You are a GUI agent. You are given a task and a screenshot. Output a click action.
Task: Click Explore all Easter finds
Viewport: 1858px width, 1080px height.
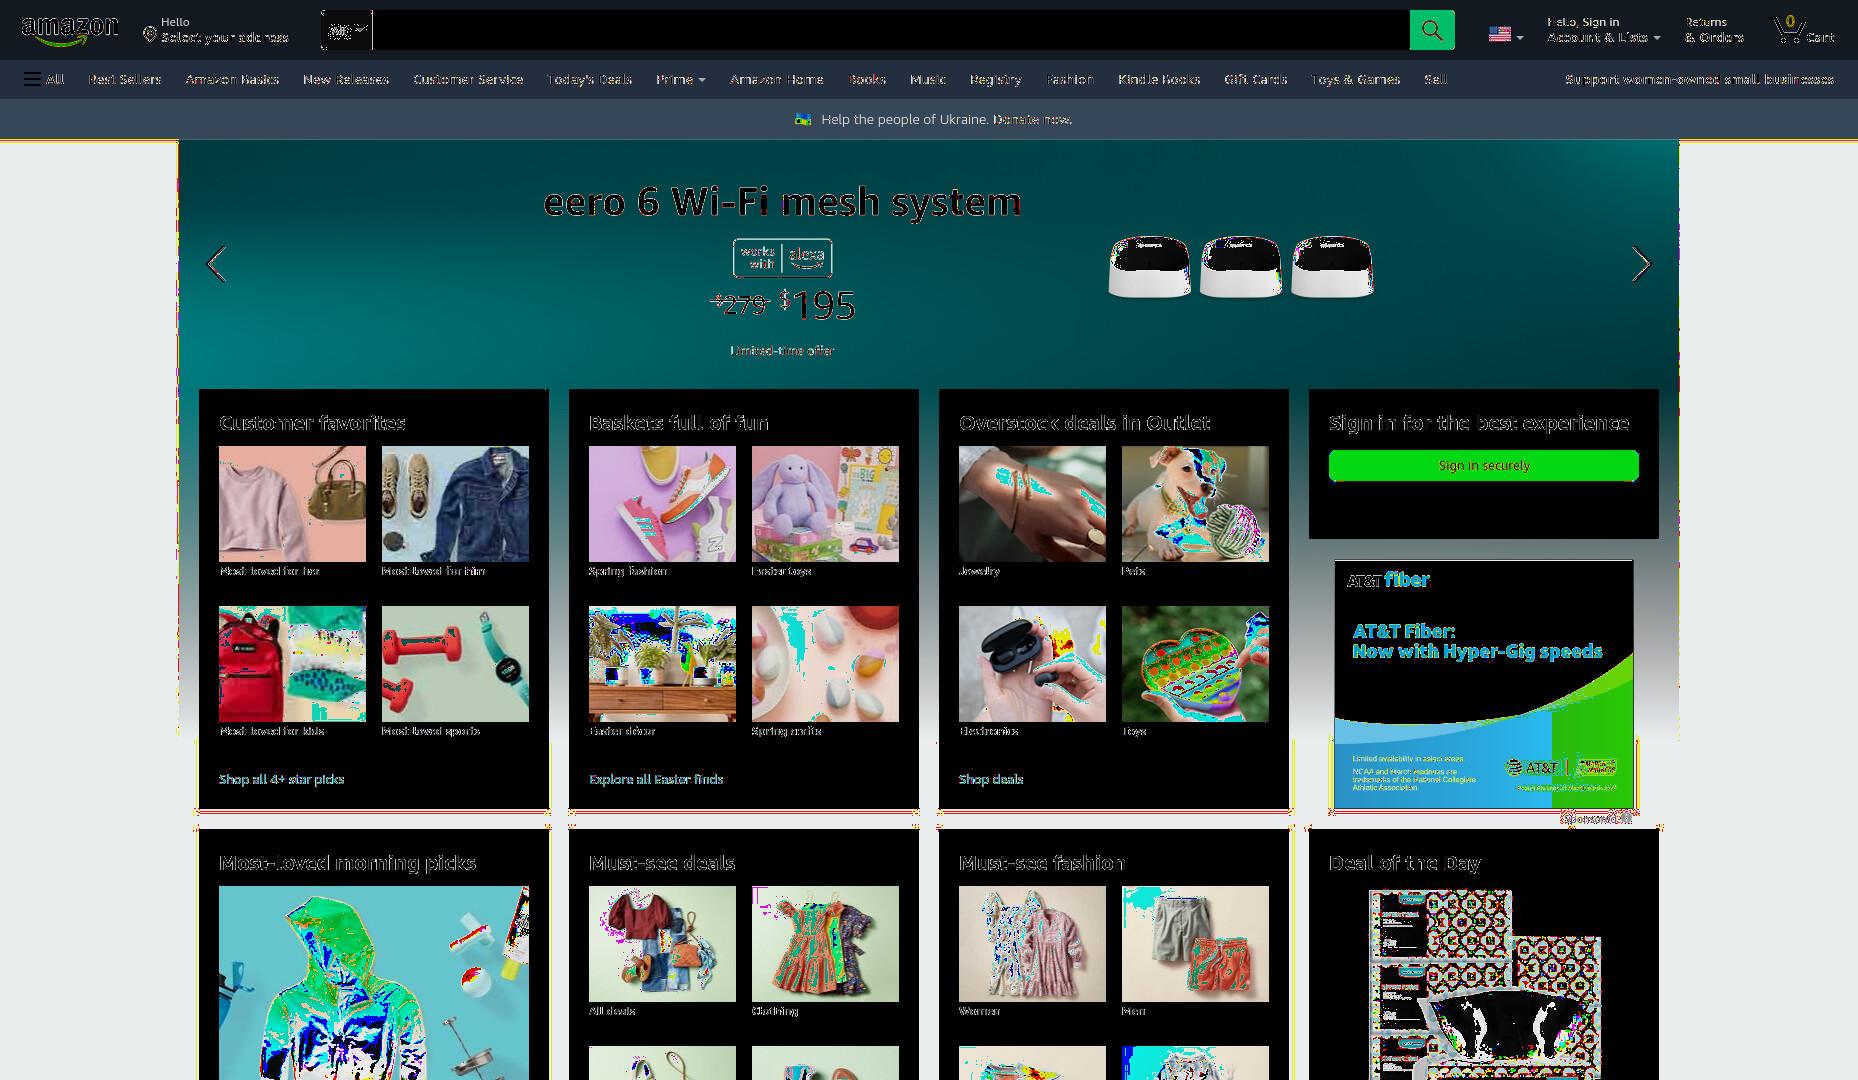(x=656, y=779)
